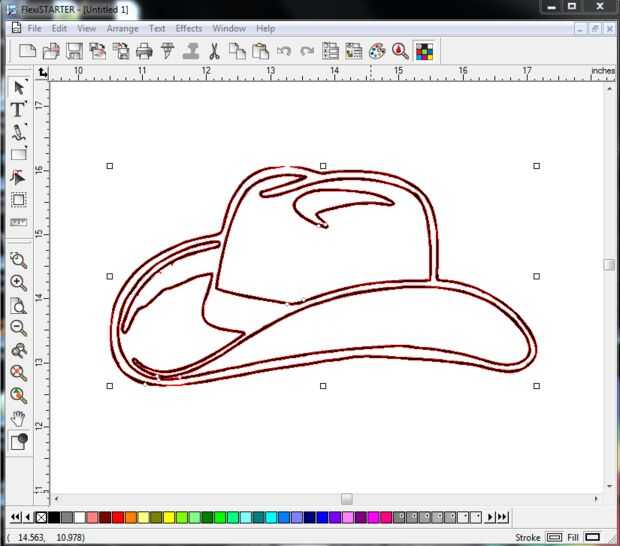The image size is (620, 546).
Task: Open the Design Editor icon
Action: (353, 51)
